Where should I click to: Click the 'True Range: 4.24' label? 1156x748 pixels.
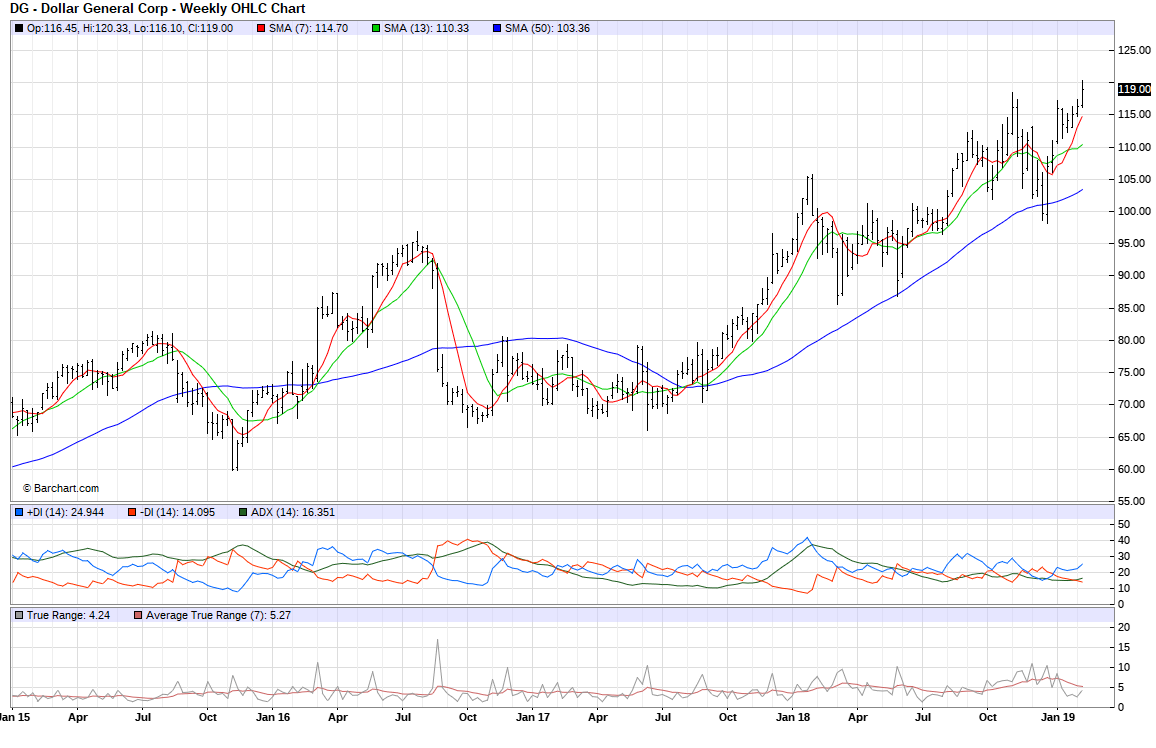(69, 615)
